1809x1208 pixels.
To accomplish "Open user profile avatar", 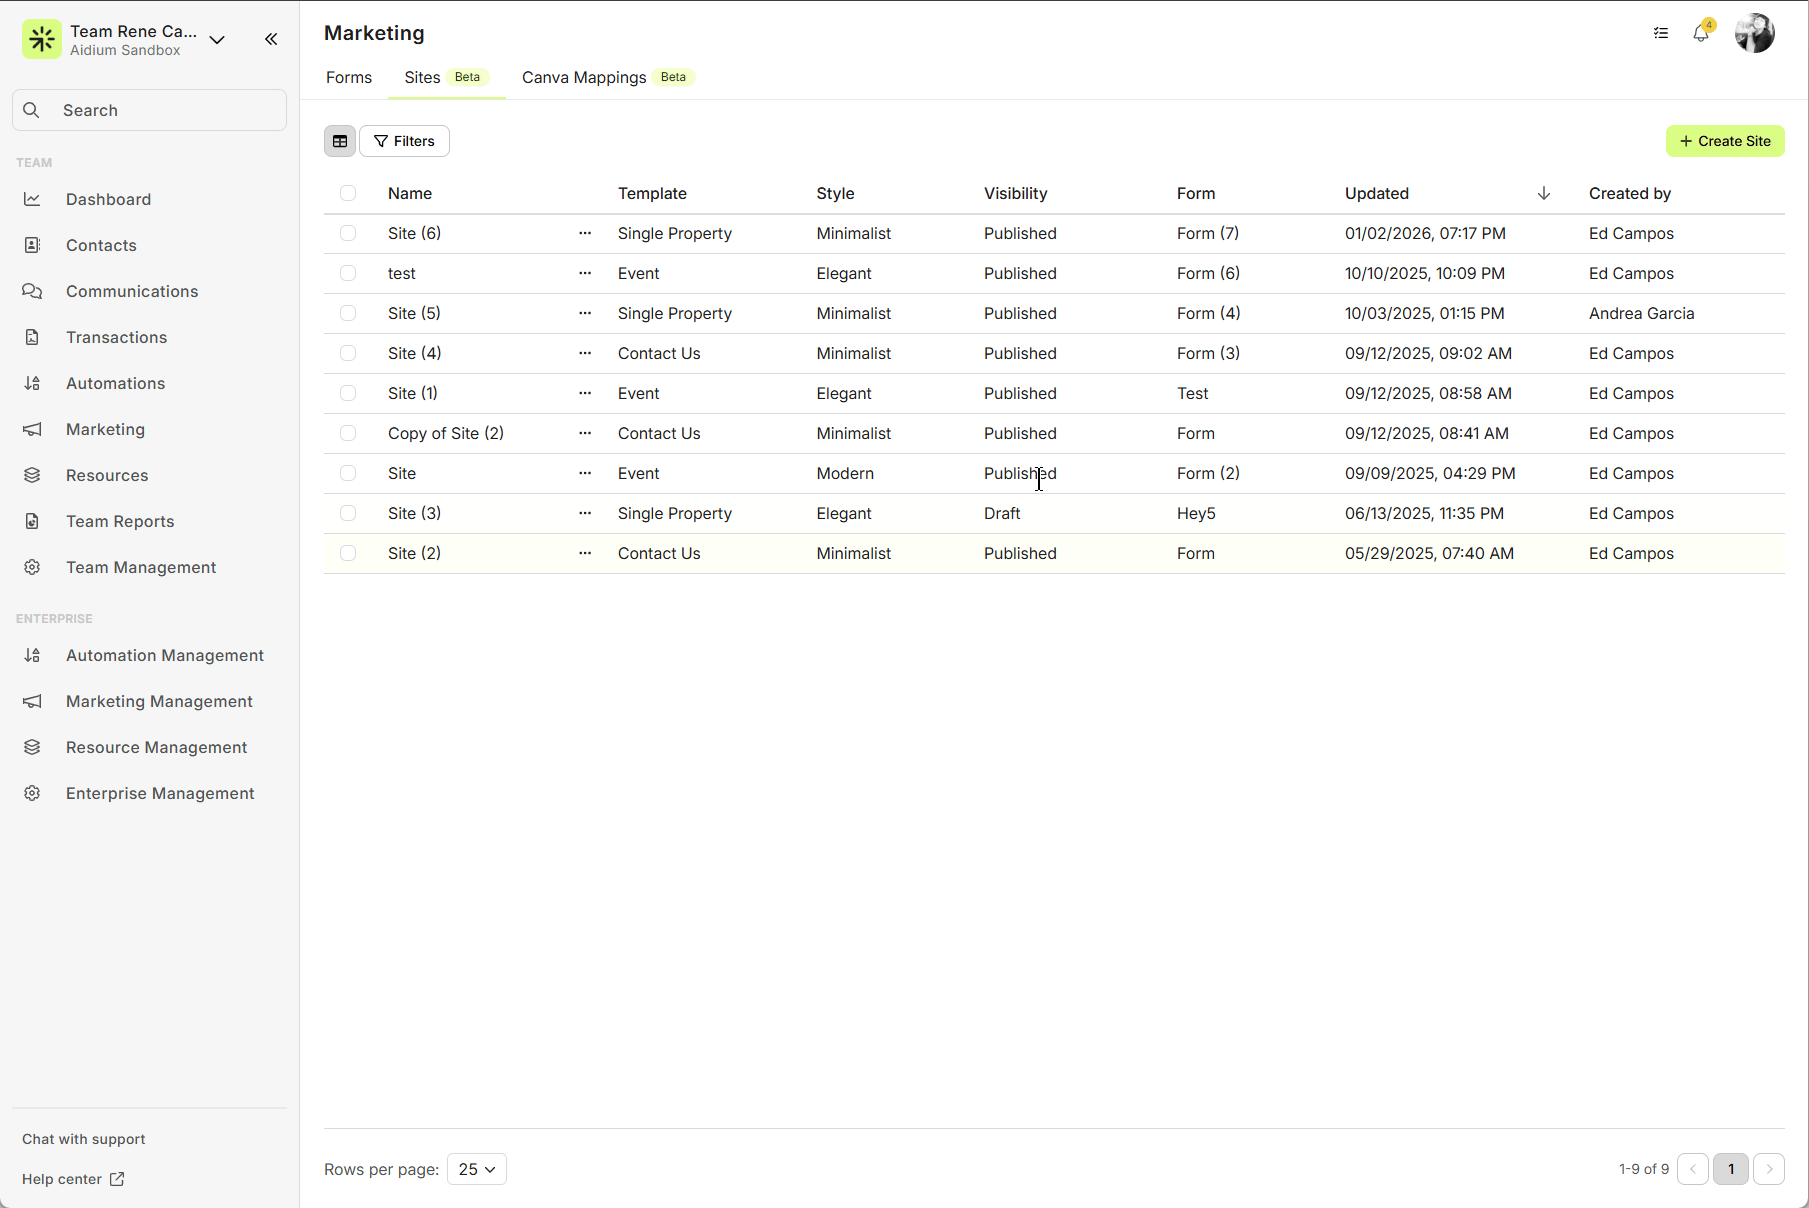I will [x=1754, y=33].
